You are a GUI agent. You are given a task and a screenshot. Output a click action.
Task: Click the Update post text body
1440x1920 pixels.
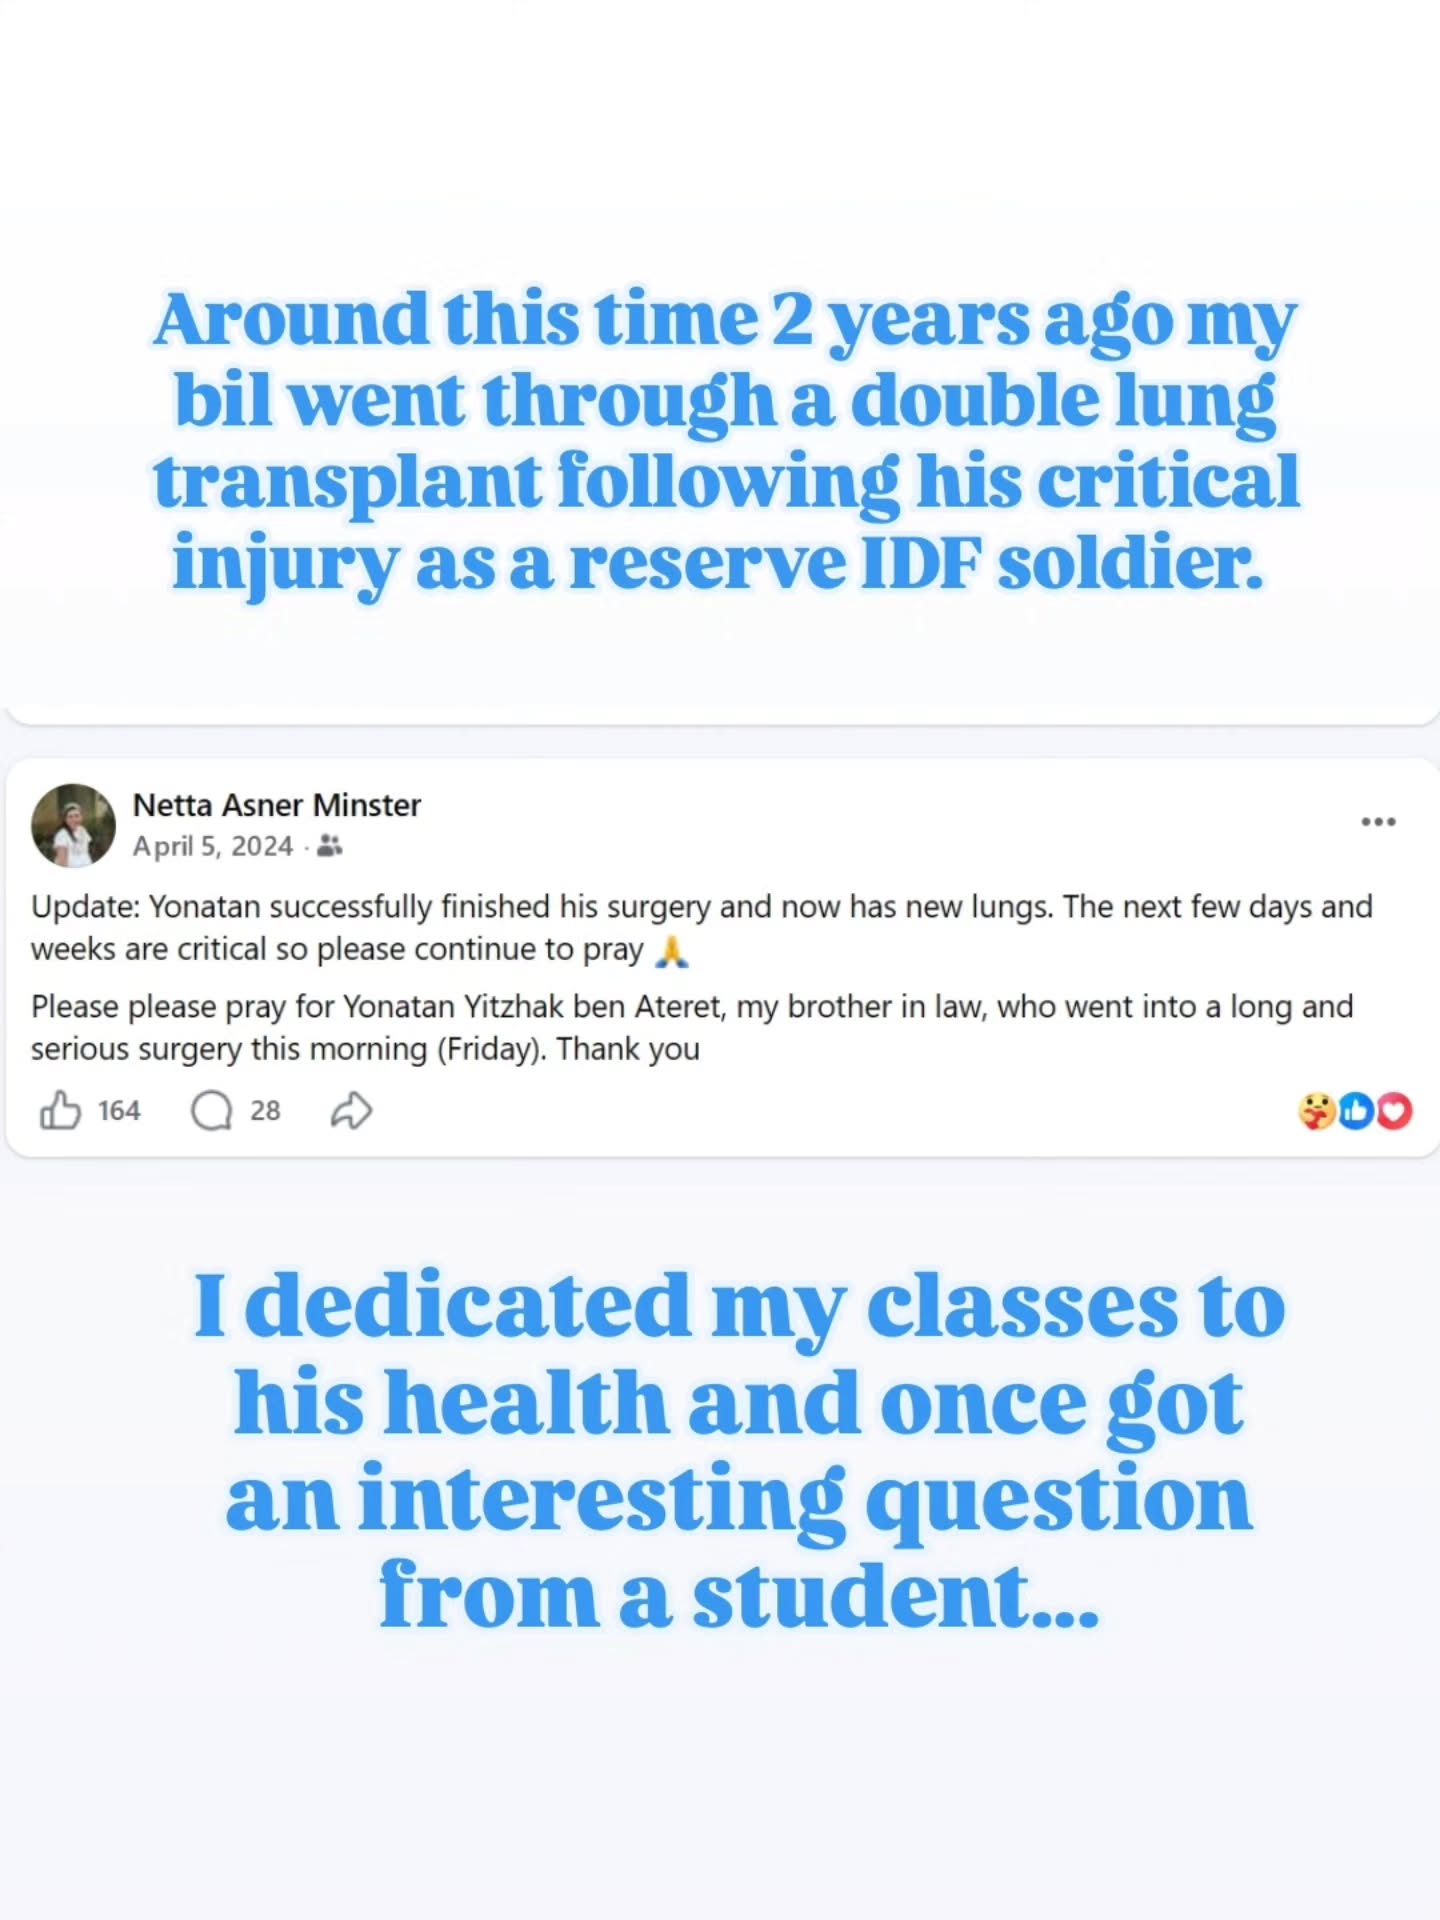pos(700,927)
